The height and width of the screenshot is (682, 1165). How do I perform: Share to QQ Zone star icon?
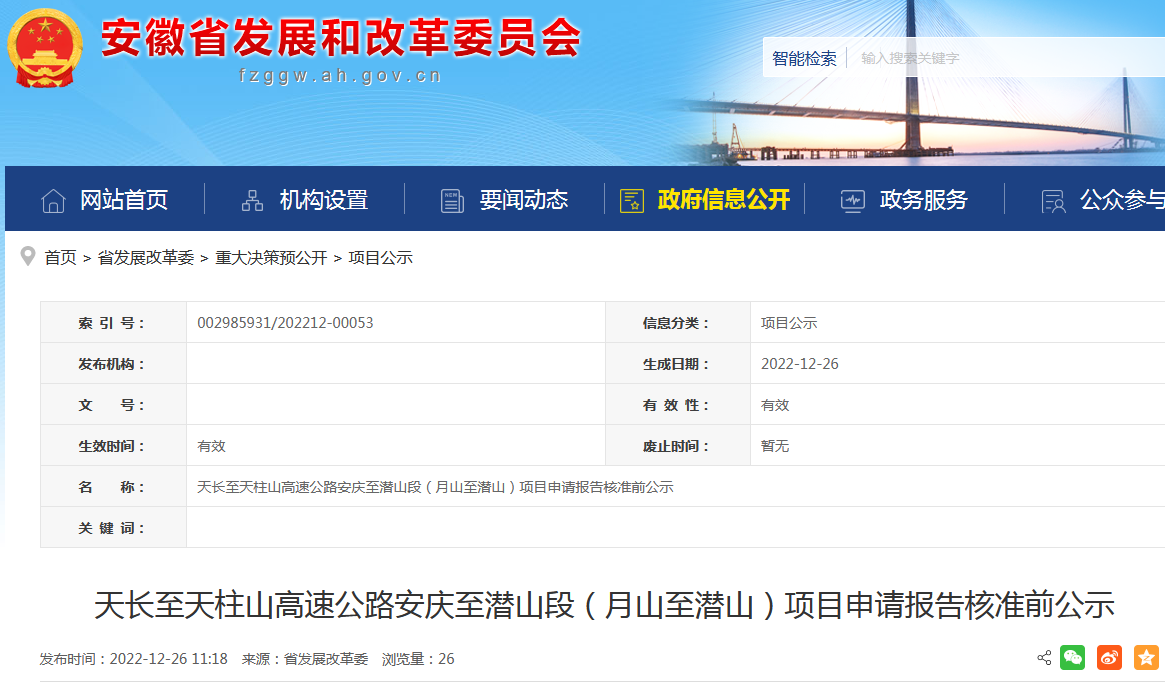pyautogui.click(x=1146, y=657)
